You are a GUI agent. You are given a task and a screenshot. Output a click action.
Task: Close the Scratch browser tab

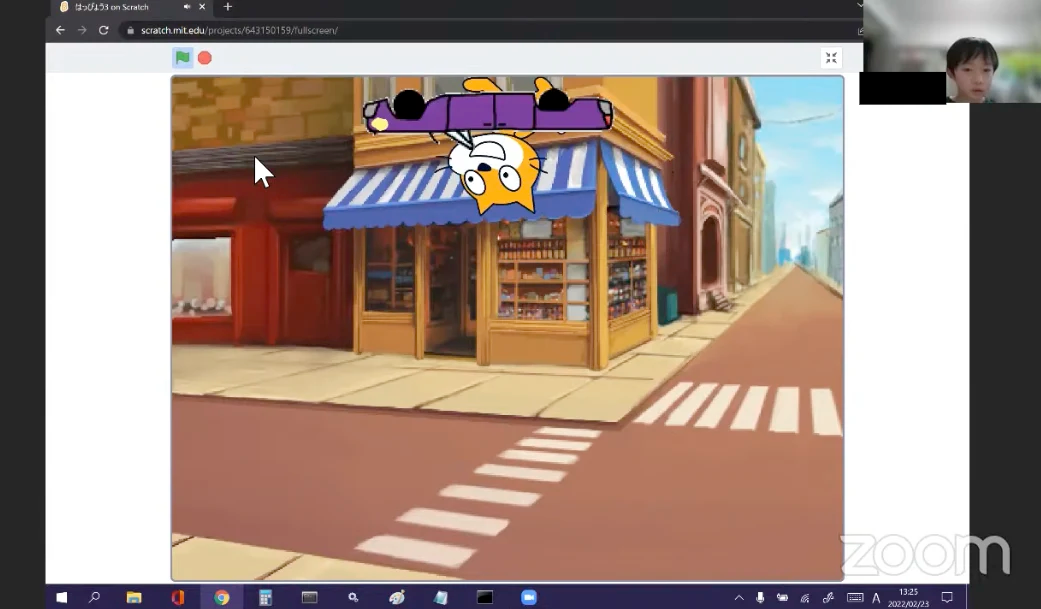[202, 7]
